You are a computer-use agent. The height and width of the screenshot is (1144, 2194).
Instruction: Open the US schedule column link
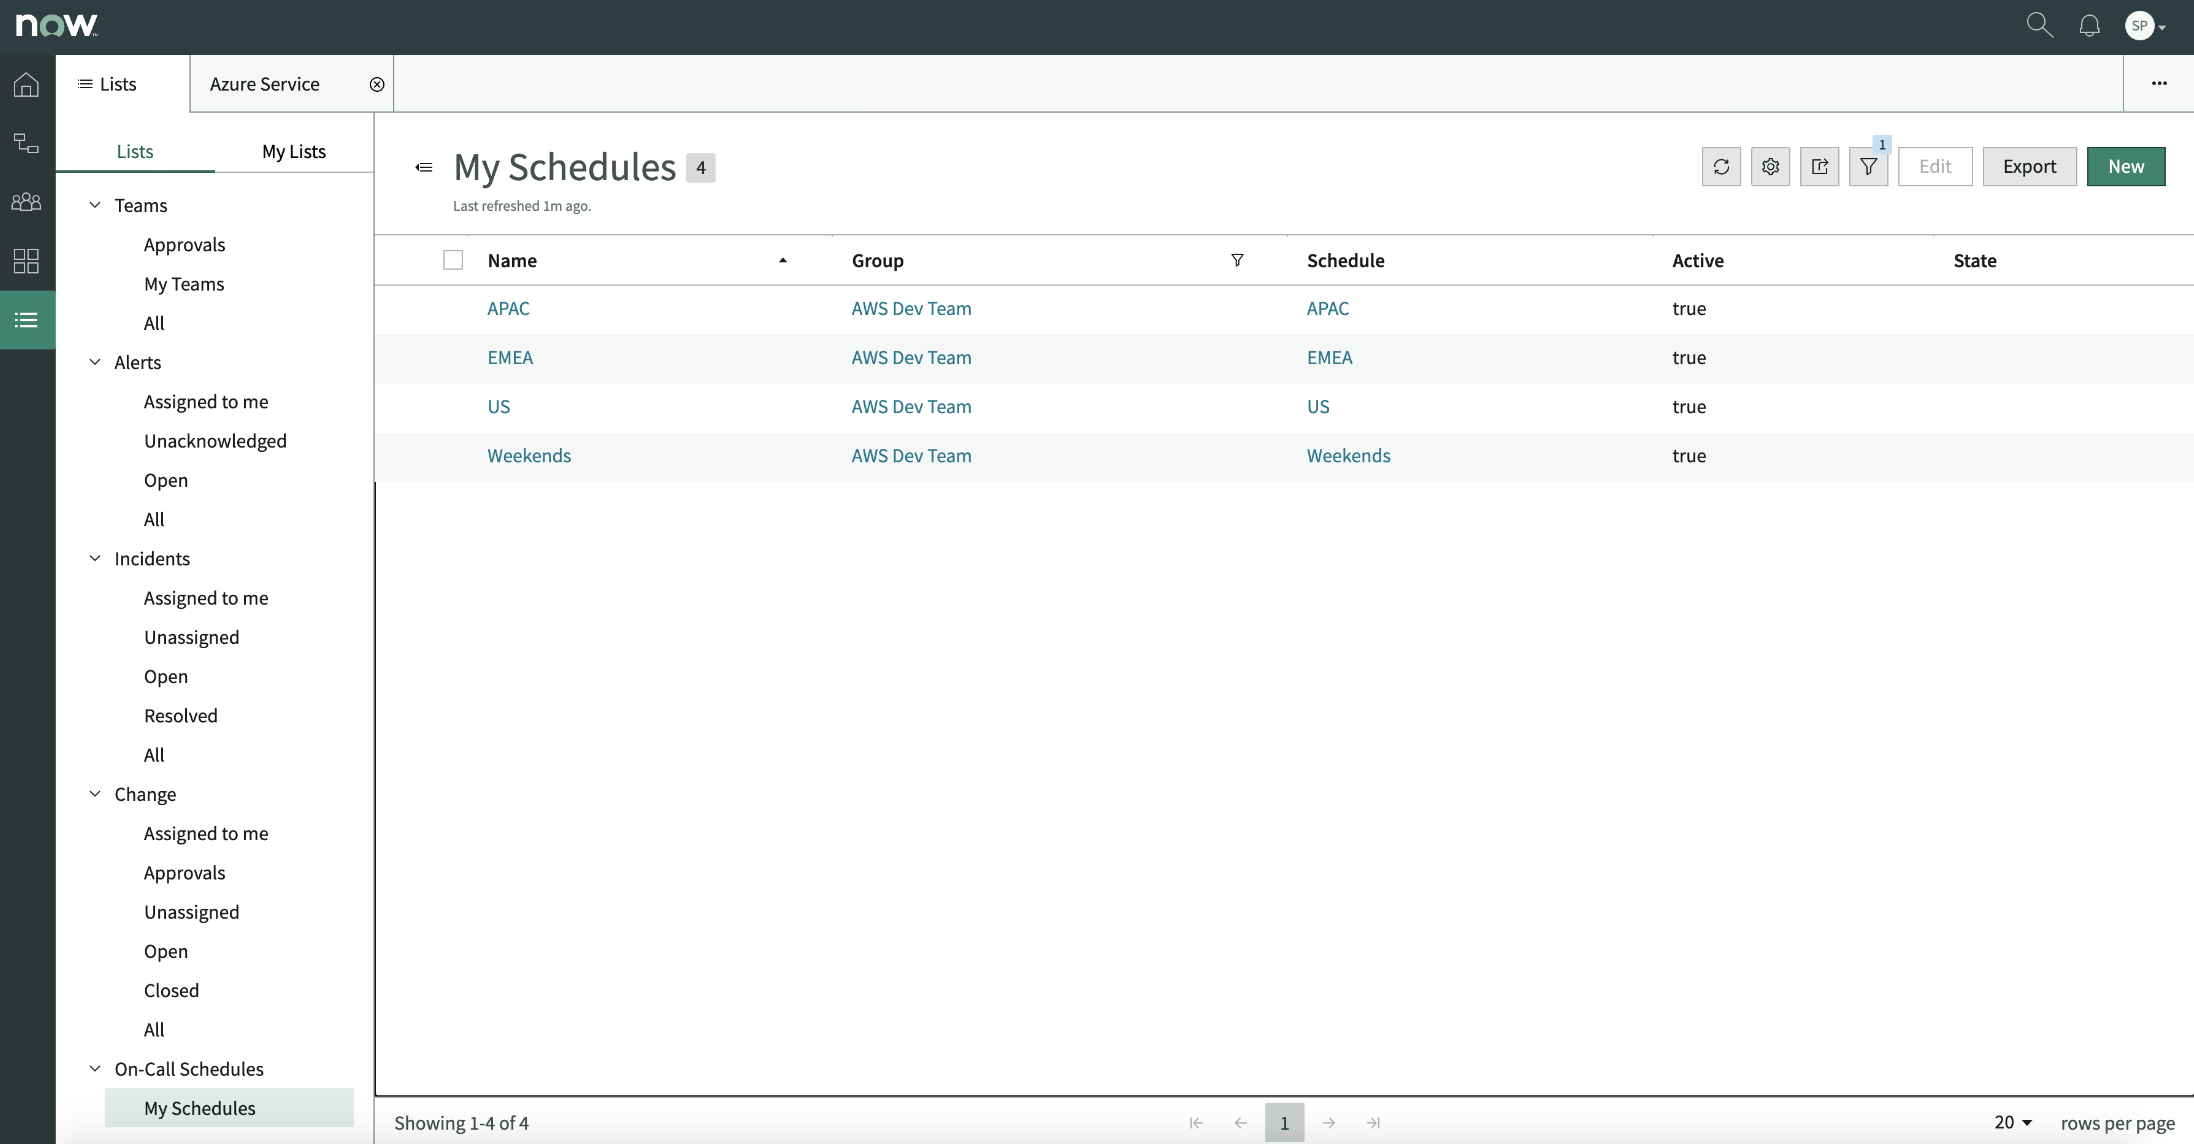click(x=1318, y=407)
